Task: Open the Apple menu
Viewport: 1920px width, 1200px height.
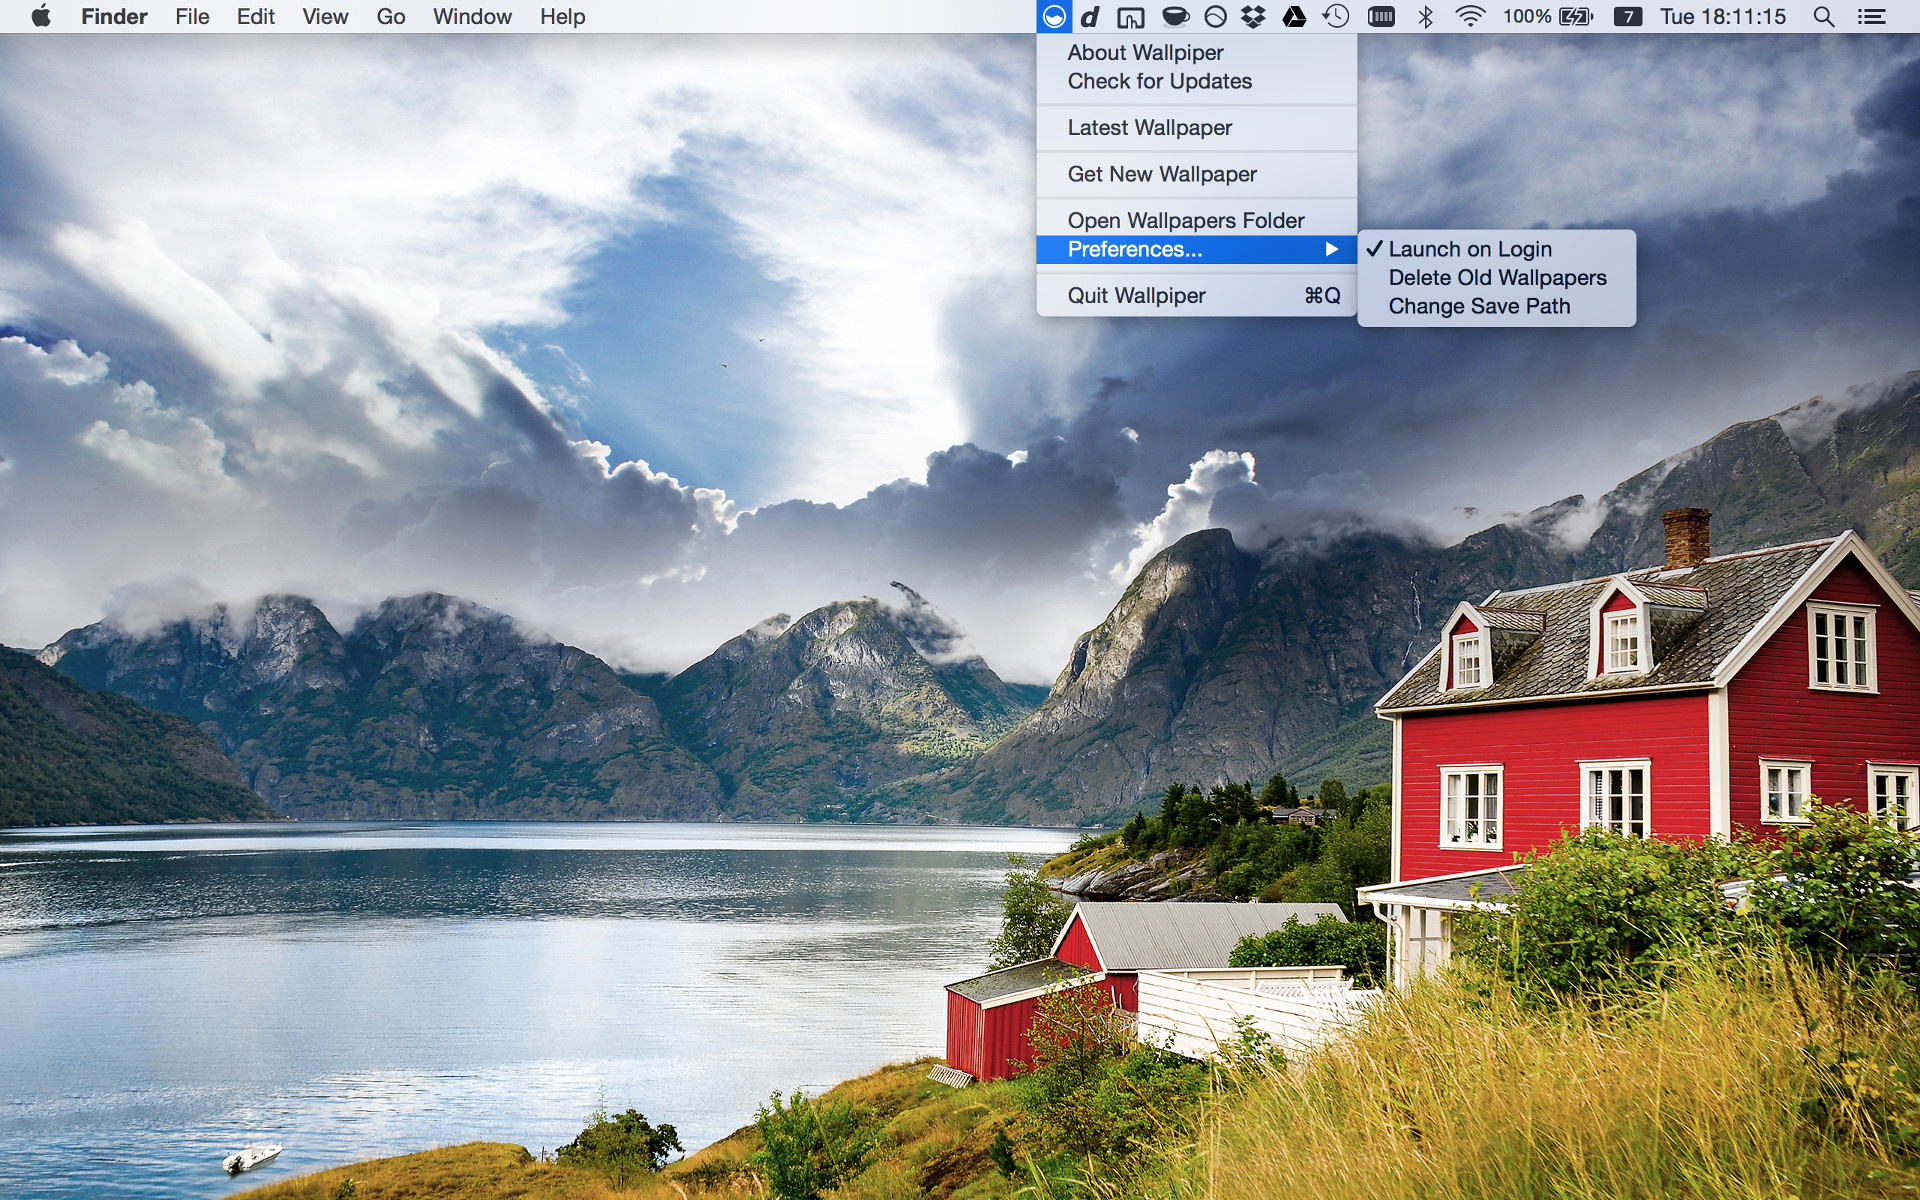Action: (41, 17)
